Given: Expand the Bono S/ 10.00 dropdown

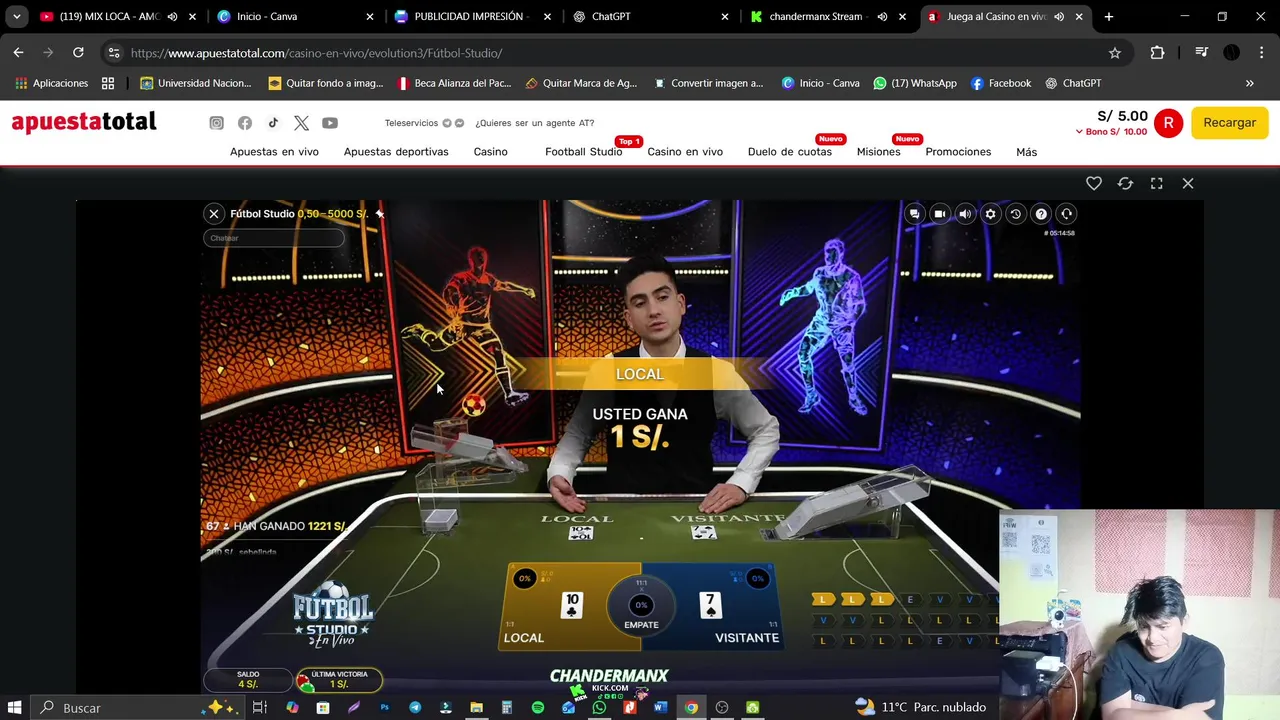Looking at the screenshot, I should [x=1111, y=132].
